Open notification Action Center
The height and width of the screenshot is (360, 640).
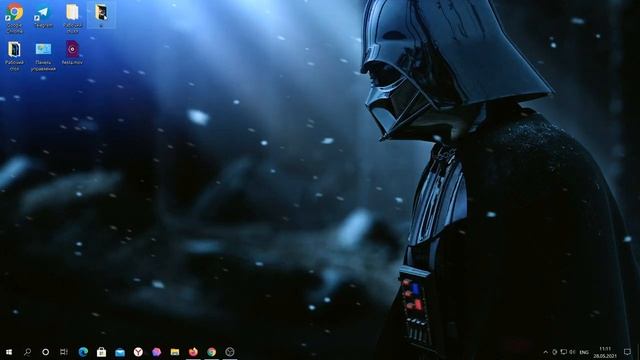tap(627, 352)
